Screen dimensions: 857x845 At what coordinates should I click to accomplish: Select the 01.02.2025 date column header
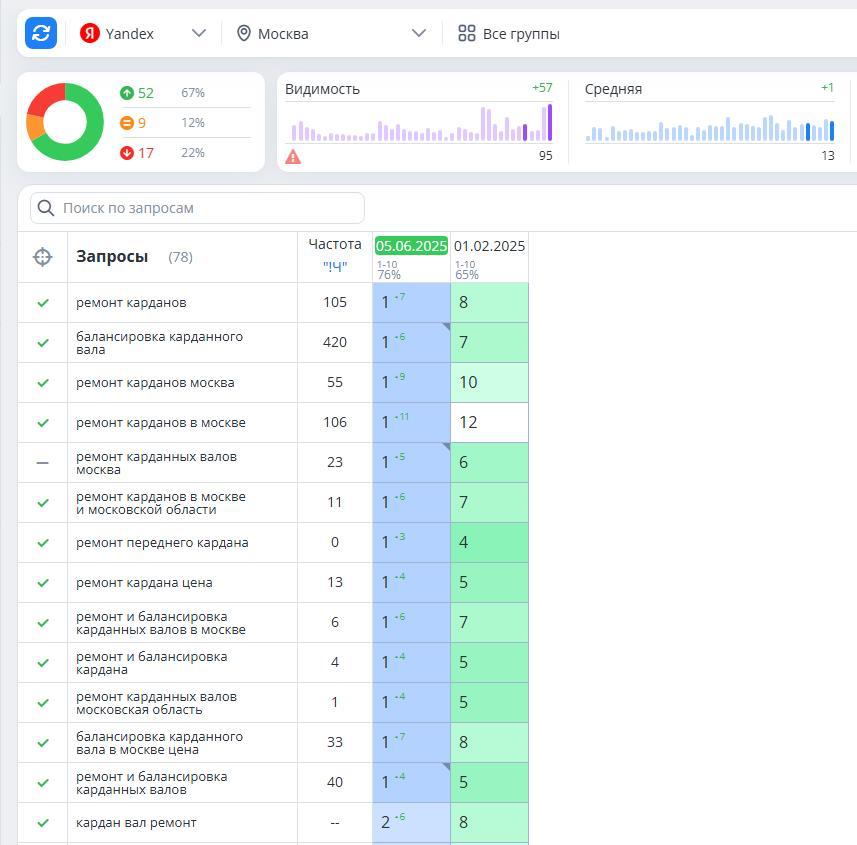coord(489,246)
